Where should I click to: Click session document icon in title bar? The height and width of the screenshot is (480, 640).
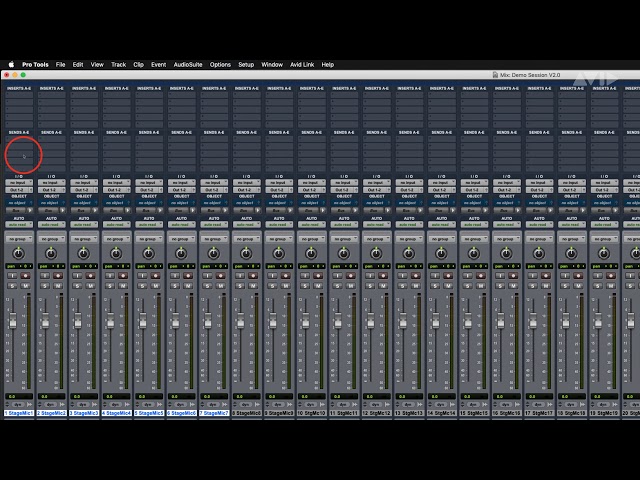click(x=495, y=75)
